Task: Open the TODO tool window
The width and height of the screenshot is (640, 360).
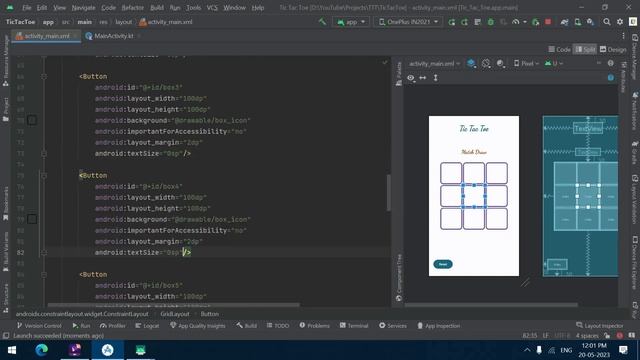Action: click(278, 326)
